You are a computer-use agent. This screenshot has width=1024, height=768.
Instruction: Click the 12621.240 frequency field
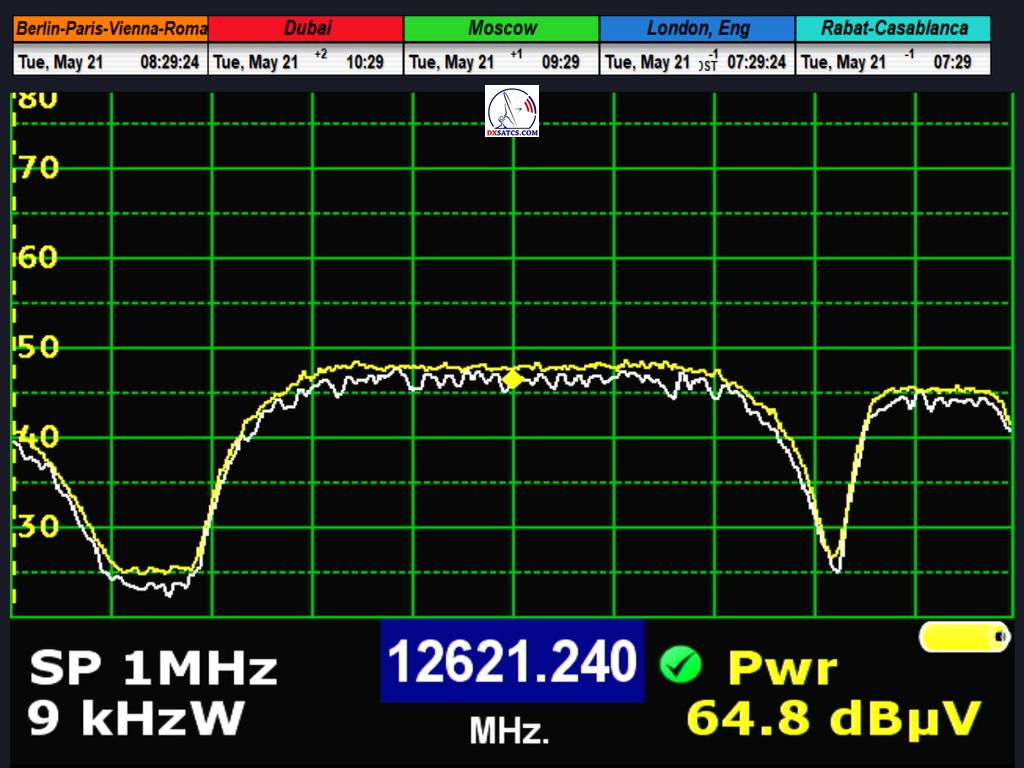(511, 661)
